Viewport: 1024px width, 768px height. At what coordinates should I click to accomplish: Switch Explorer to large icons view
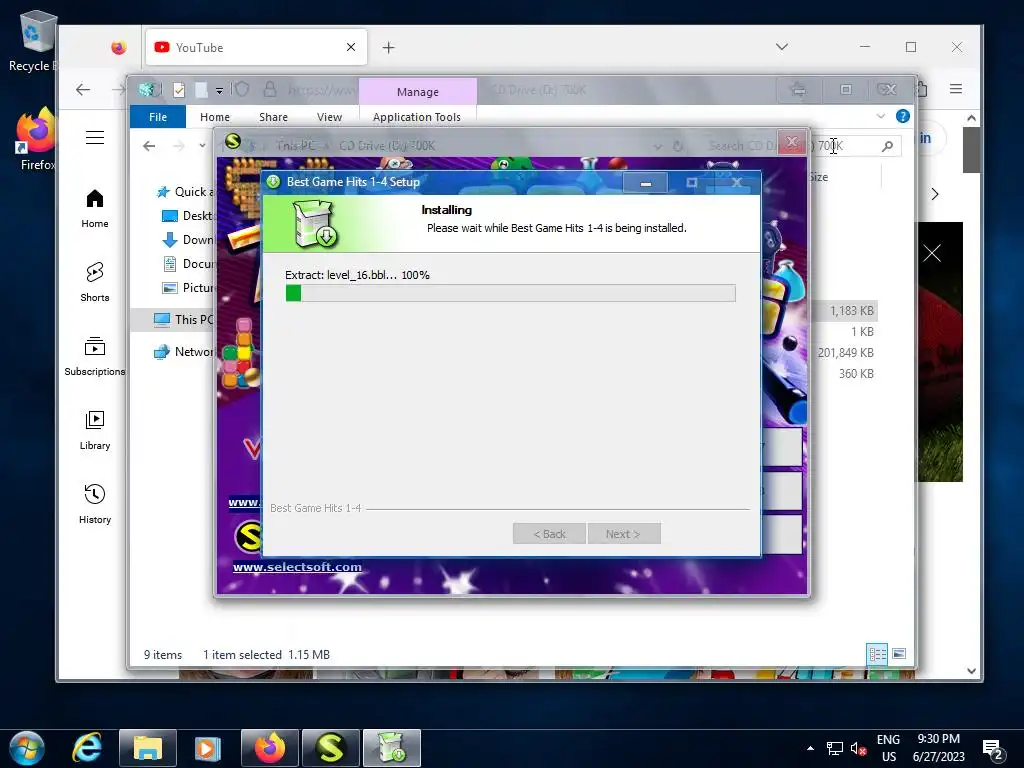click(899, 654)
